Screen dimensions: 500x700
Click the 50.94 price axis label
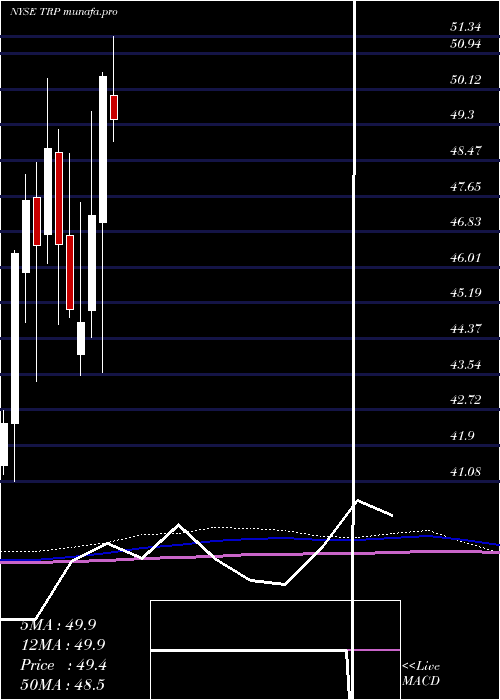click(x=466, y=44)
